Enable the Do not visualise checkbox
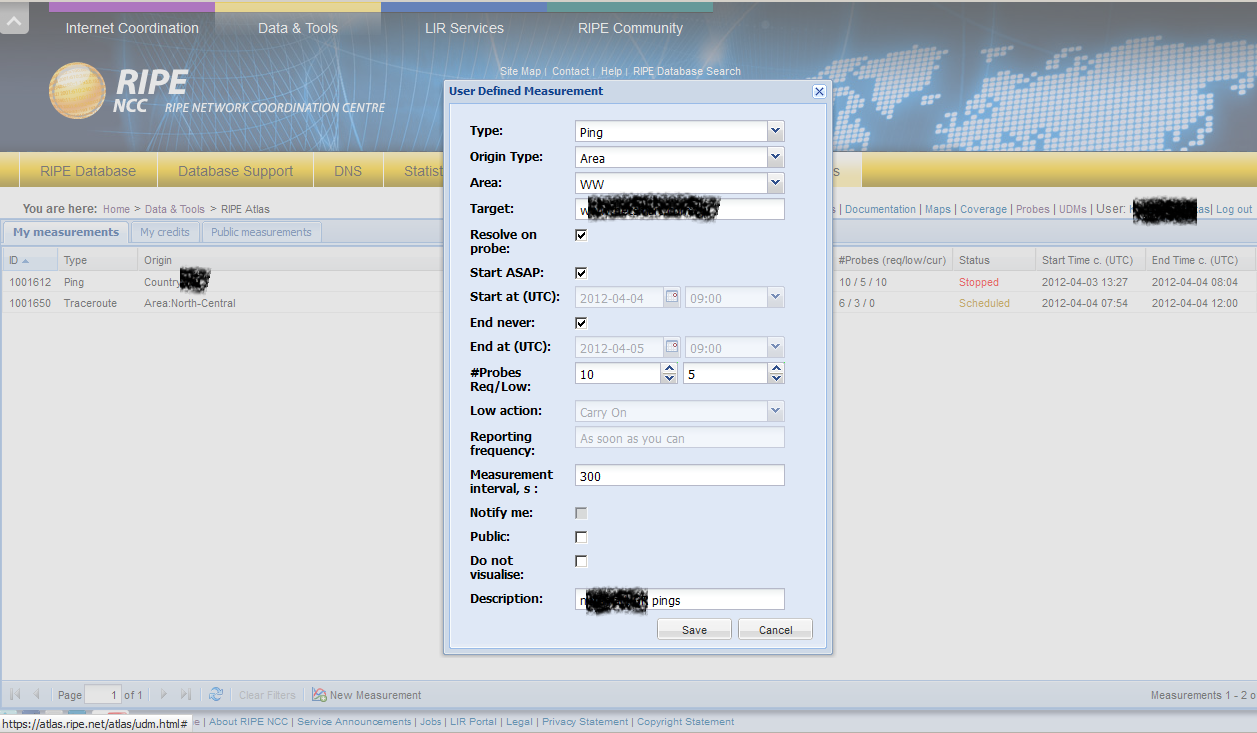Viewport: 1257px width, 733px height. click(581, 561)
